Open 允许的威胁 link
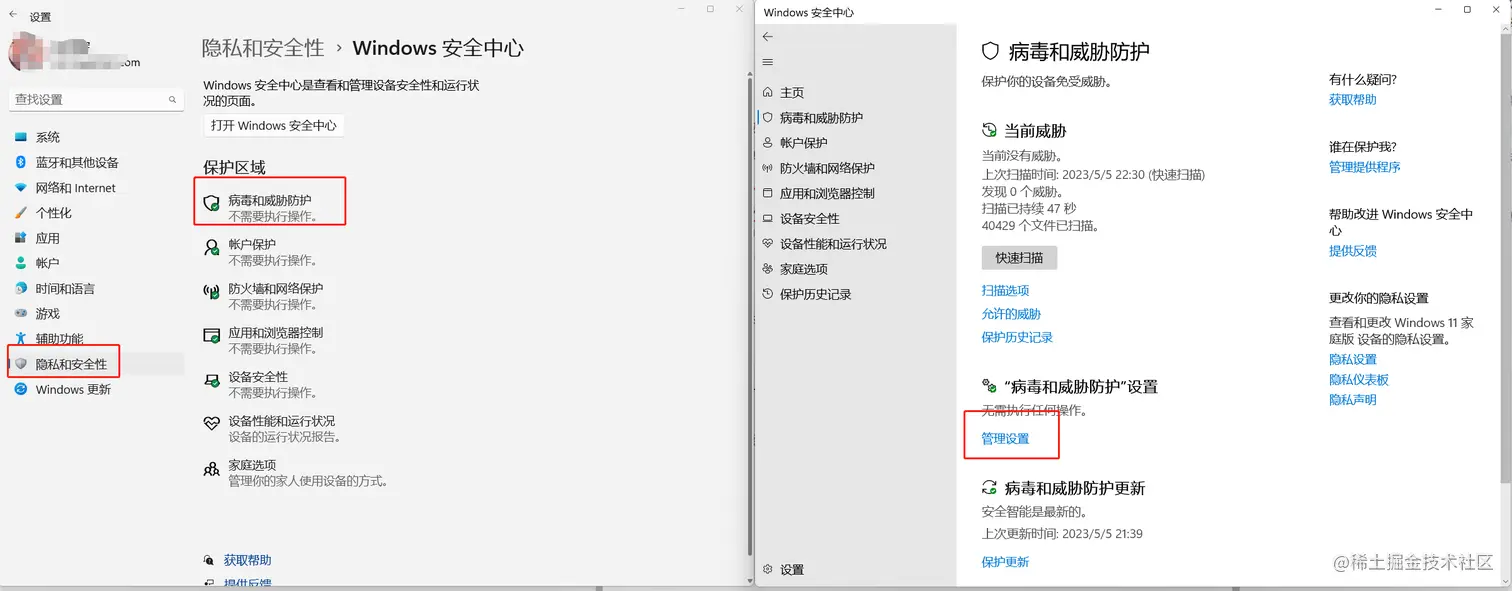 click(1011, 314)
